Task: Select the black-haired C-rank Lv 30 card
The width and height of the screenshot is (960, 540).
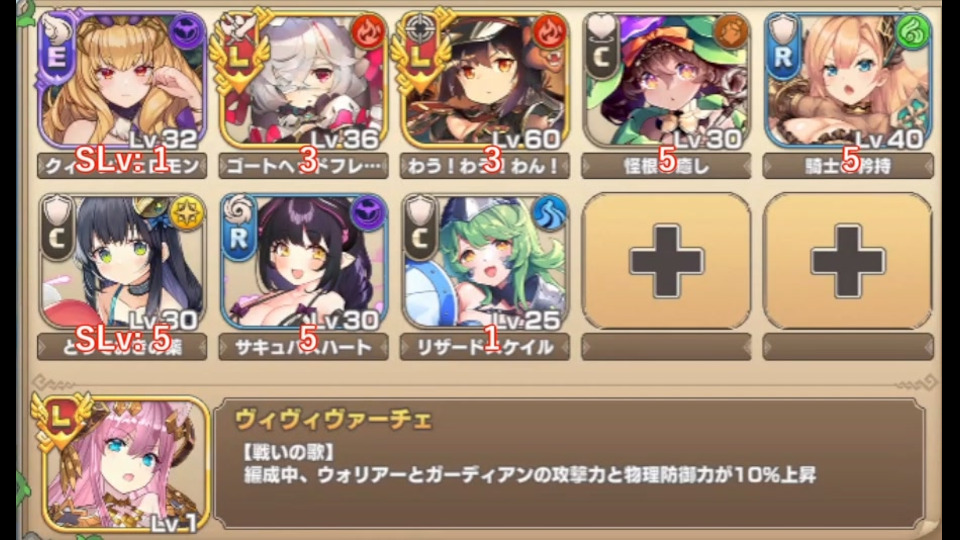Action: tap(122, 262)
